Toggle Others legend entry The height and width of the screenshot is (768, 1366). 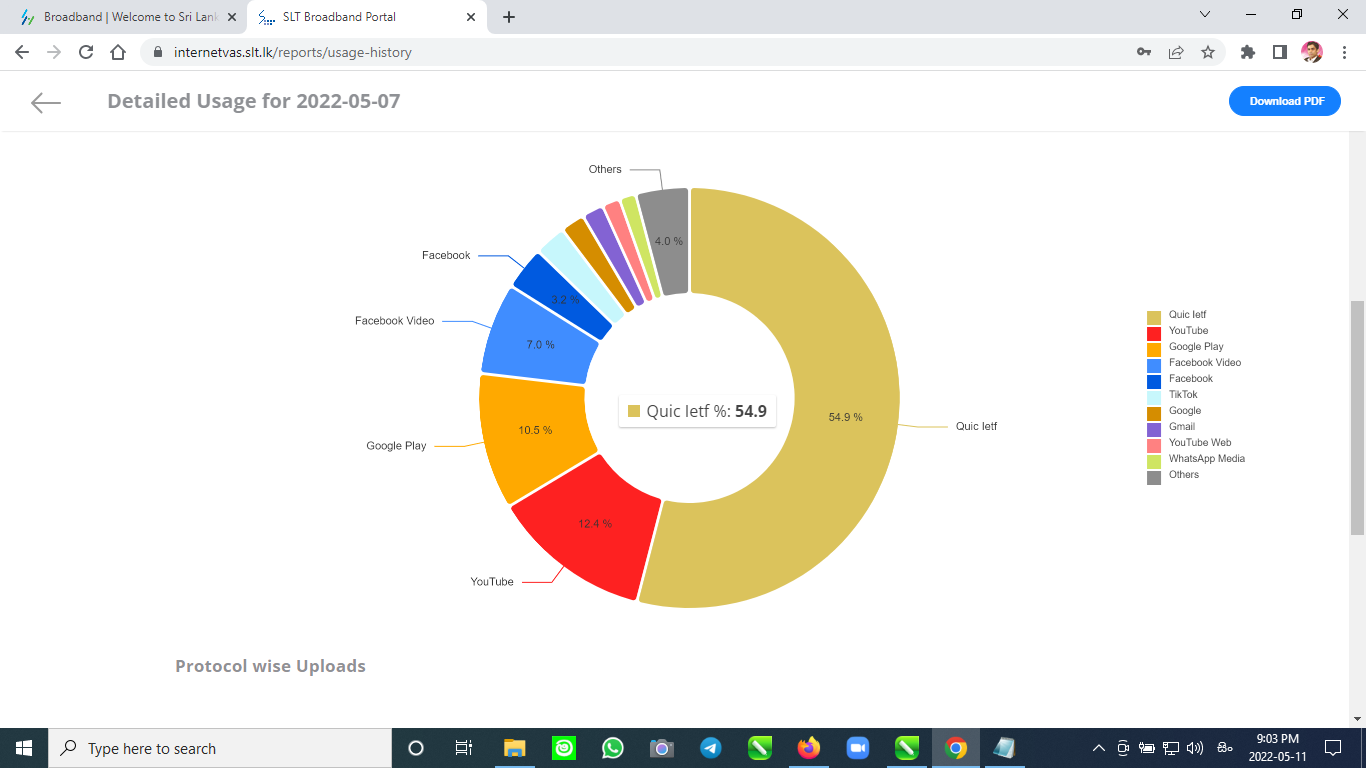coord(1173,475)
